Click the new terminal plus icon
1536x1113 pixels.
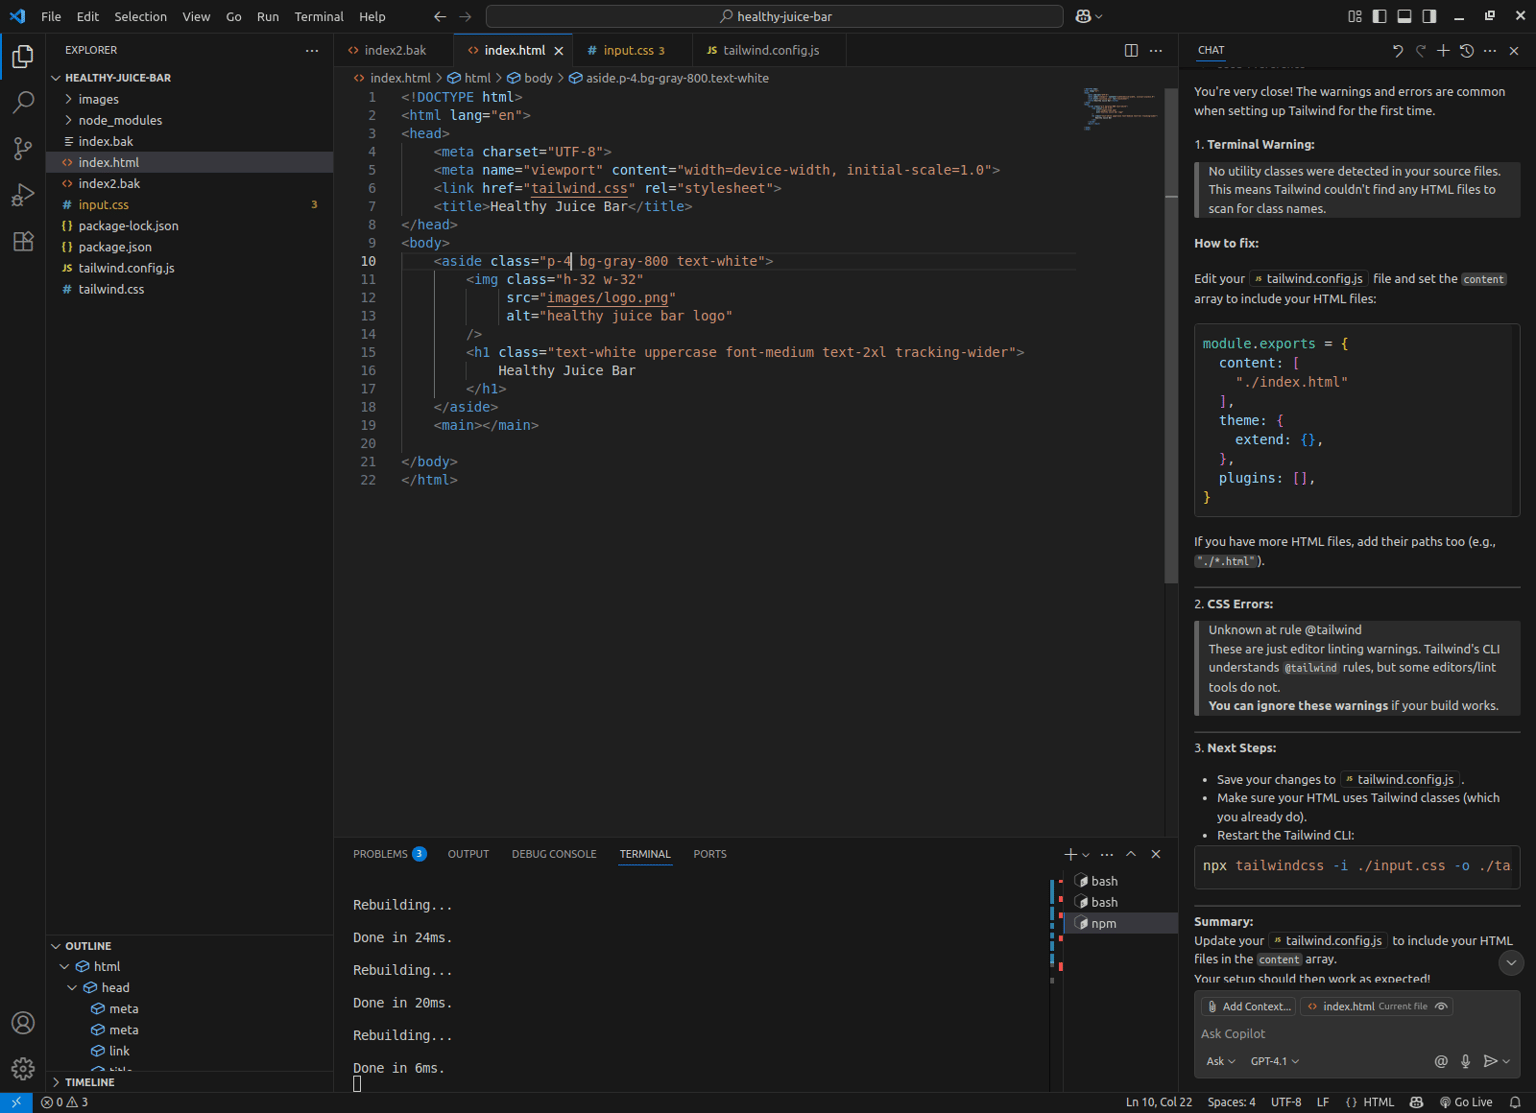point(1070,854)
